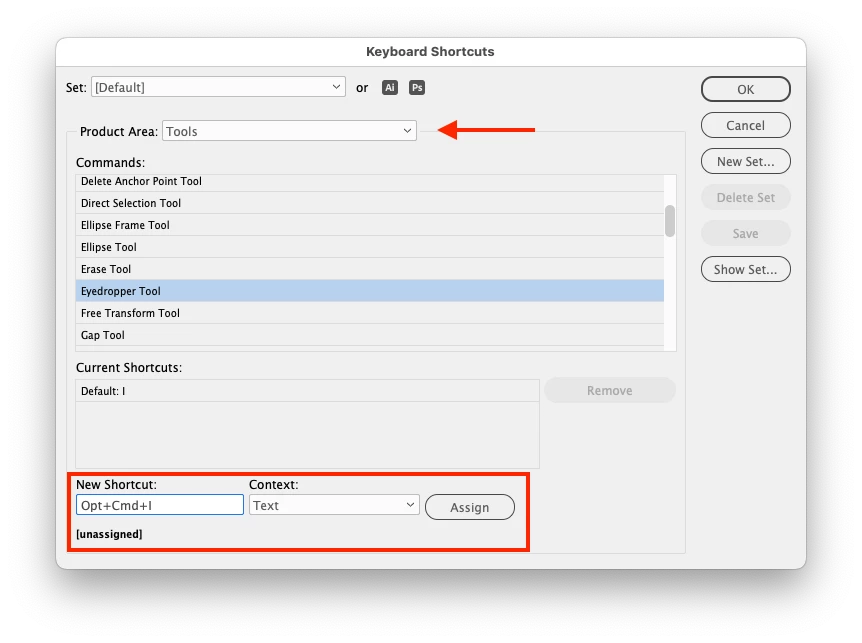Select the Default: I current shortcut
Screen dimensions: 862x643
pyautogui.click(x=307, y=391)
